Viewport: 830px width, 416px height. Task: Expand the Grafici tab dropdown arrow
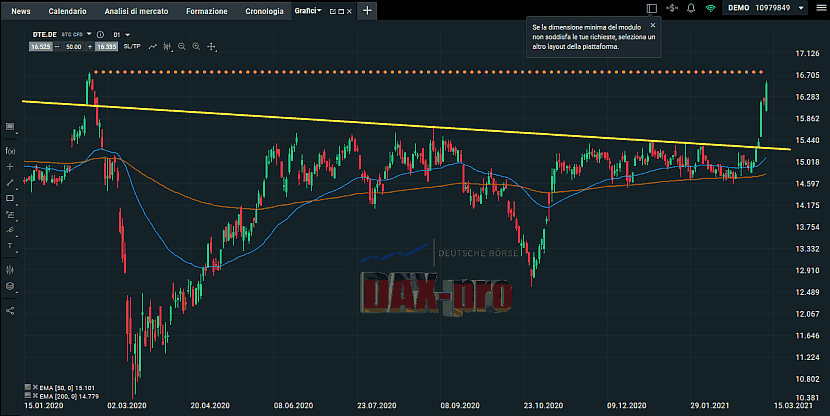click(319, 11)
